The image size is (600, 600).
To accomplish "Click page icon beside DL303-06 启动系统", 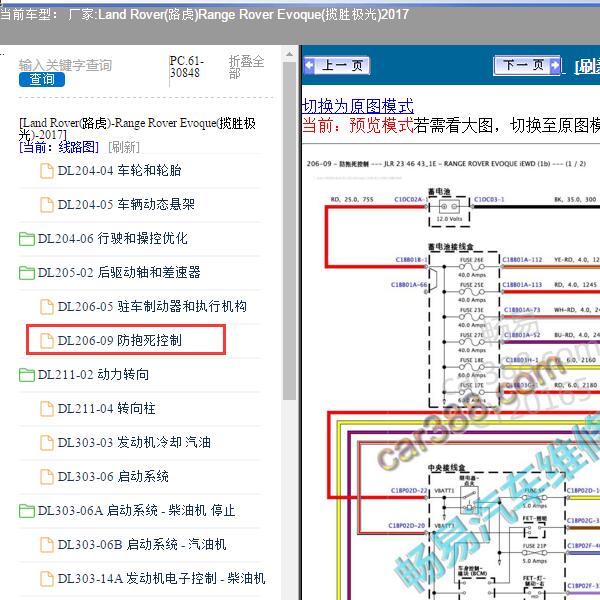I will [x=47, y=477].
